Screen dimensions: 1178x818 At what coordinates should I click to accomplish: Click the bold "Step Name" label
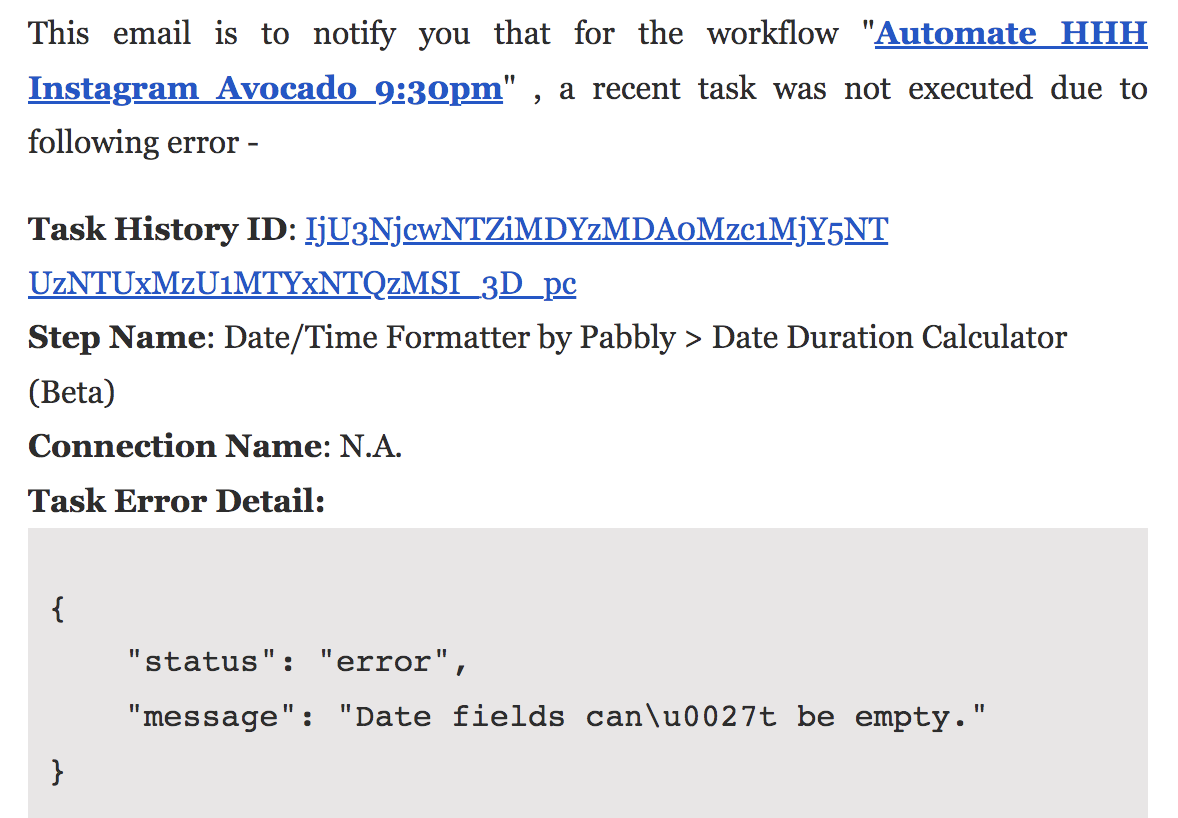116,338
